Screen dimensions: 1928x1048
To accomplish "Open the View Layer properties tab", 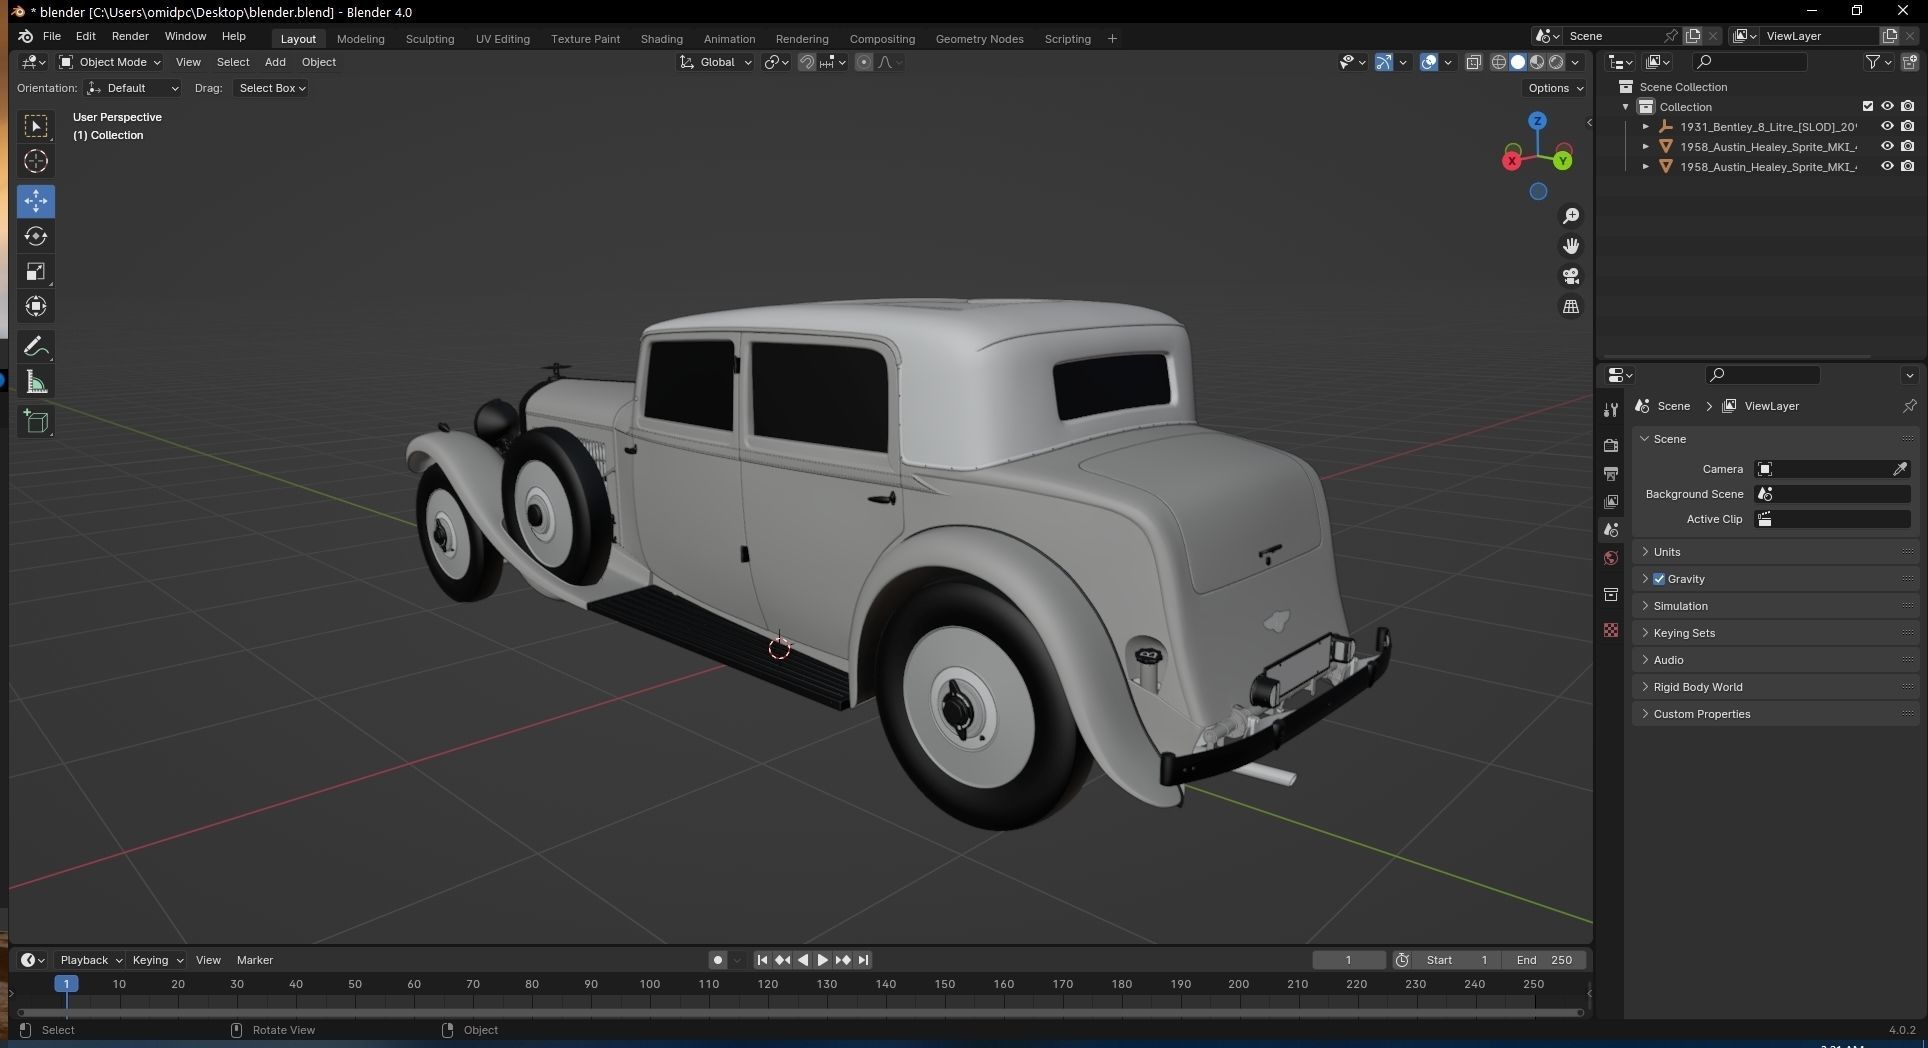I will coord(1611,501).
